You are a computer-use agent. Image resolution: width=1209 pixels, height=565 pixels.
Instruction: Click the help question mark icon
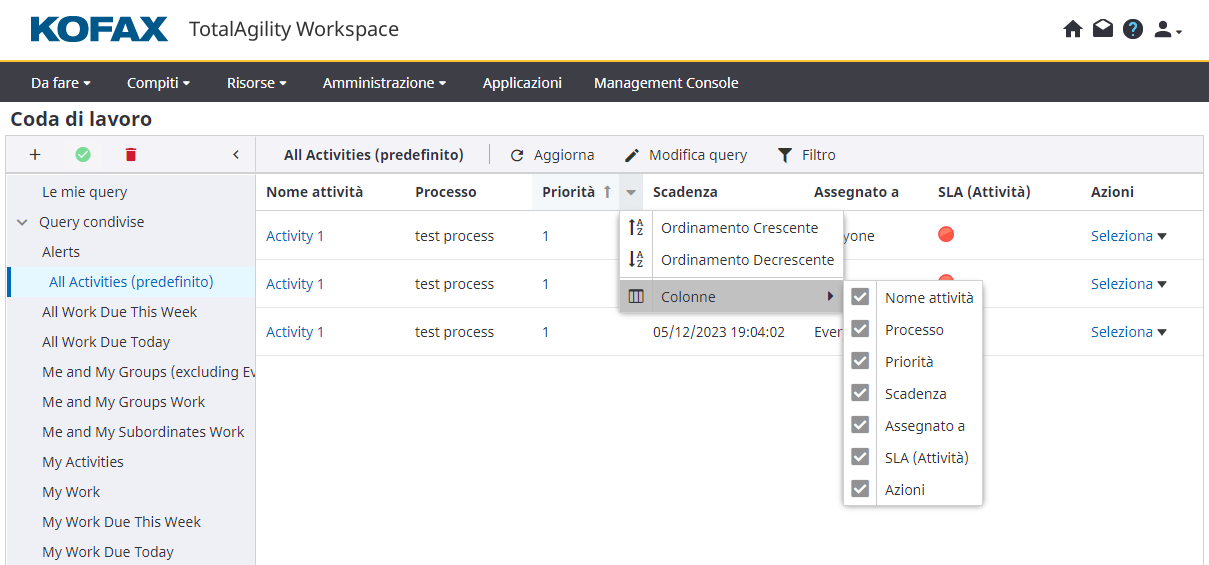click(x=1132, y=30)
